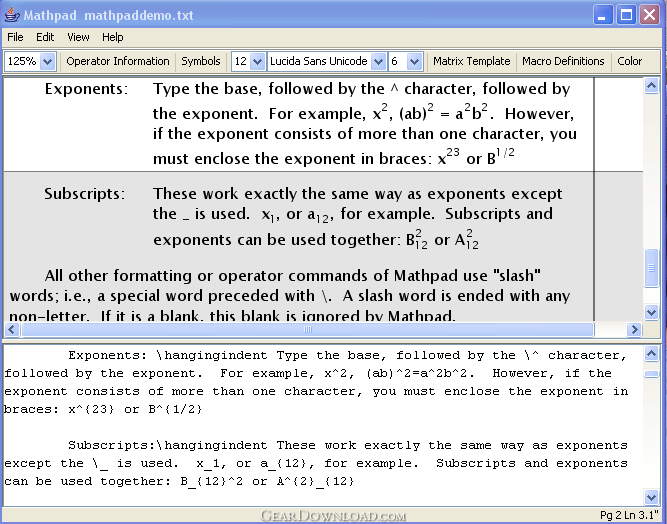Click 'x^{23} or B^{1/2}' in the source editor
The height and width of the screenshot is (524, 667).
click(x=135, y=409)
